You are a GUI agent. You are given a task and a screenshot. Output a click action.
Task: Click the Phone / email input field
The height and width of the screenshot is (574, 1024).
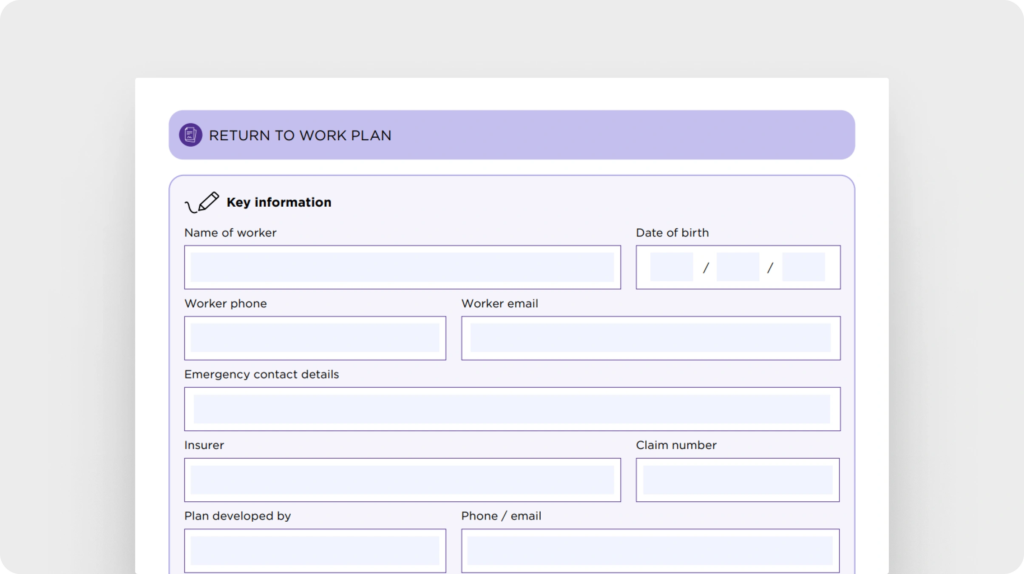(x=650, y=550)
